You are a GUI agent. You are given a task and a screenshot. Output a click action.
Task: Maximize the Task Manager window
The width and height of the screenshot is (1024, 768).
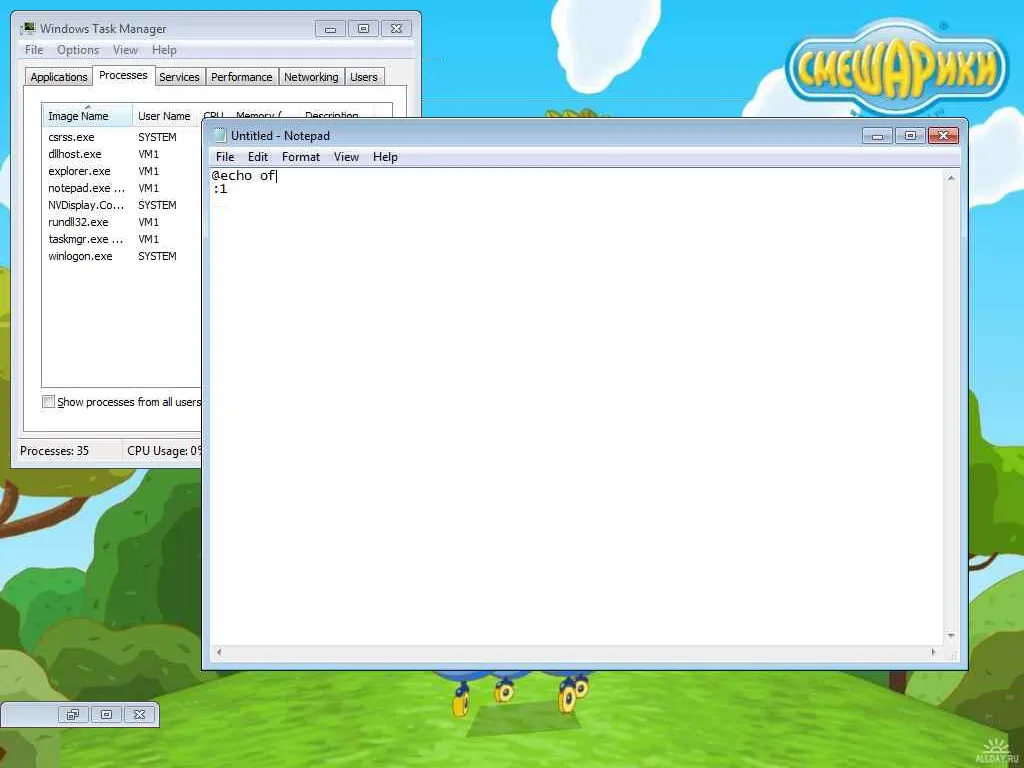[x=363, y=29]
